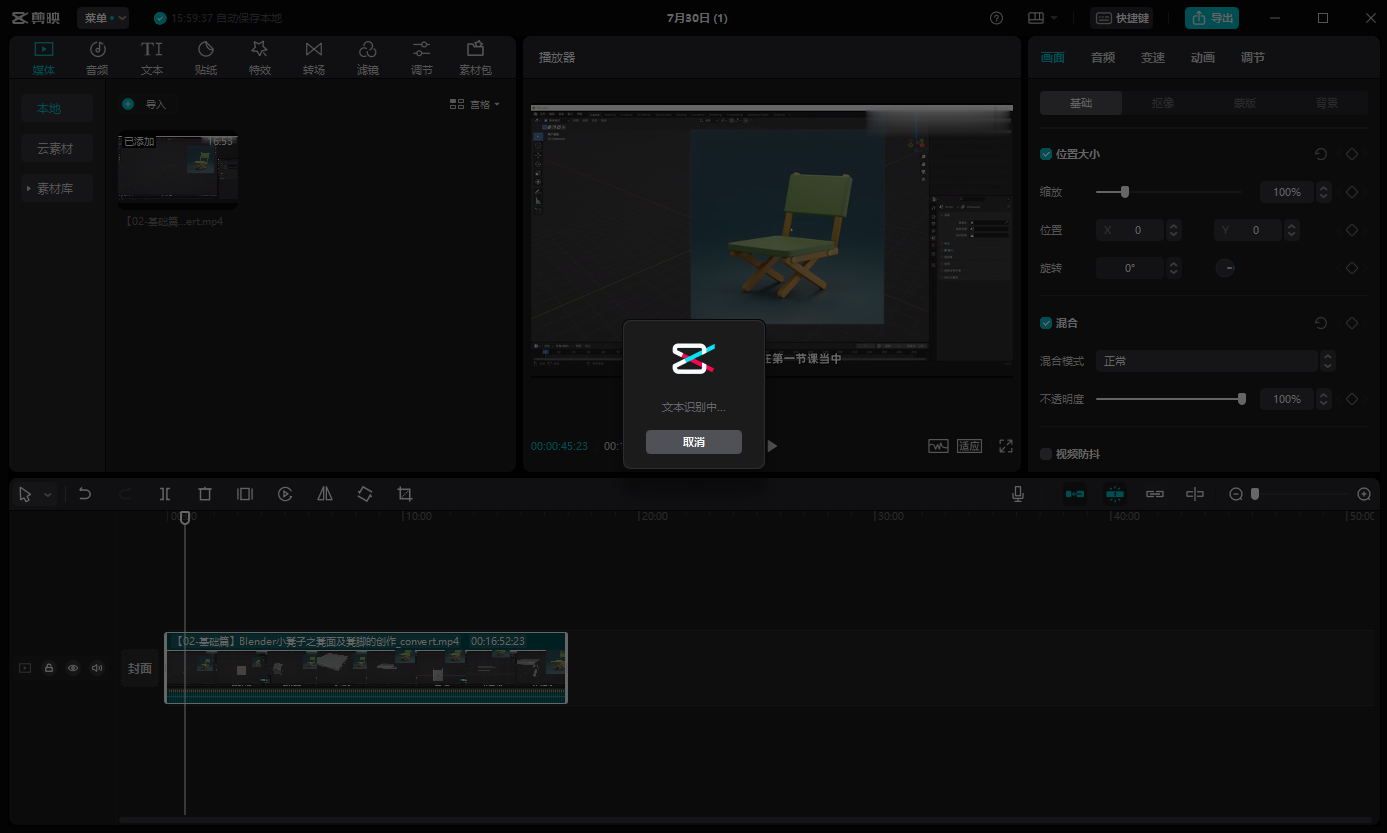Toggle the 混合 checkbox
1387x833 pixels.
[1046, 323]
